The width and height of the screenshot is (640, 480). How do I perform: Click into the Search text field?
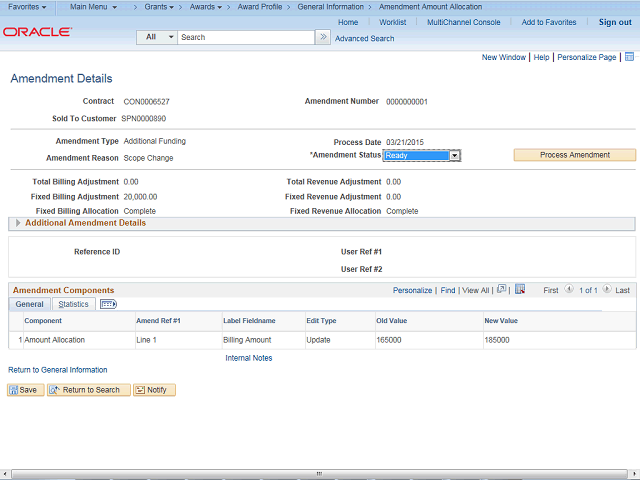[x=245, y=37]
